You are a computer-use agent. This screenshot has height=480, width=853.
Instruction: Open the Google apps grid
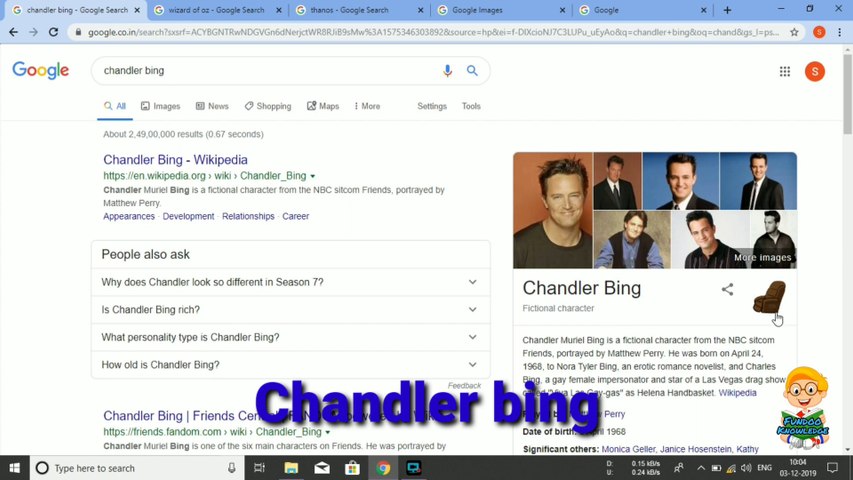[784, 71]
